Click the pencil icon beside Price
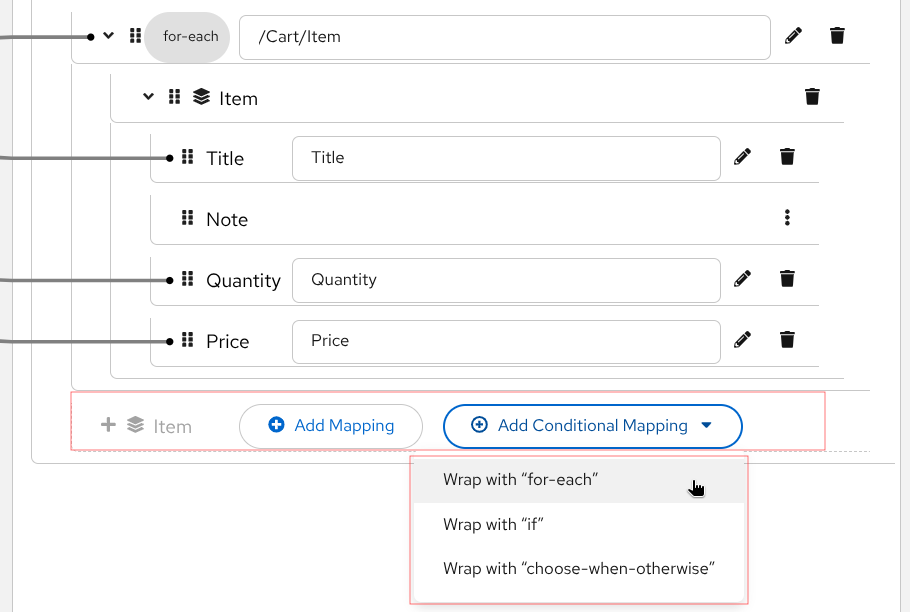Screen dimensions: 910x612 pos(742,340)
